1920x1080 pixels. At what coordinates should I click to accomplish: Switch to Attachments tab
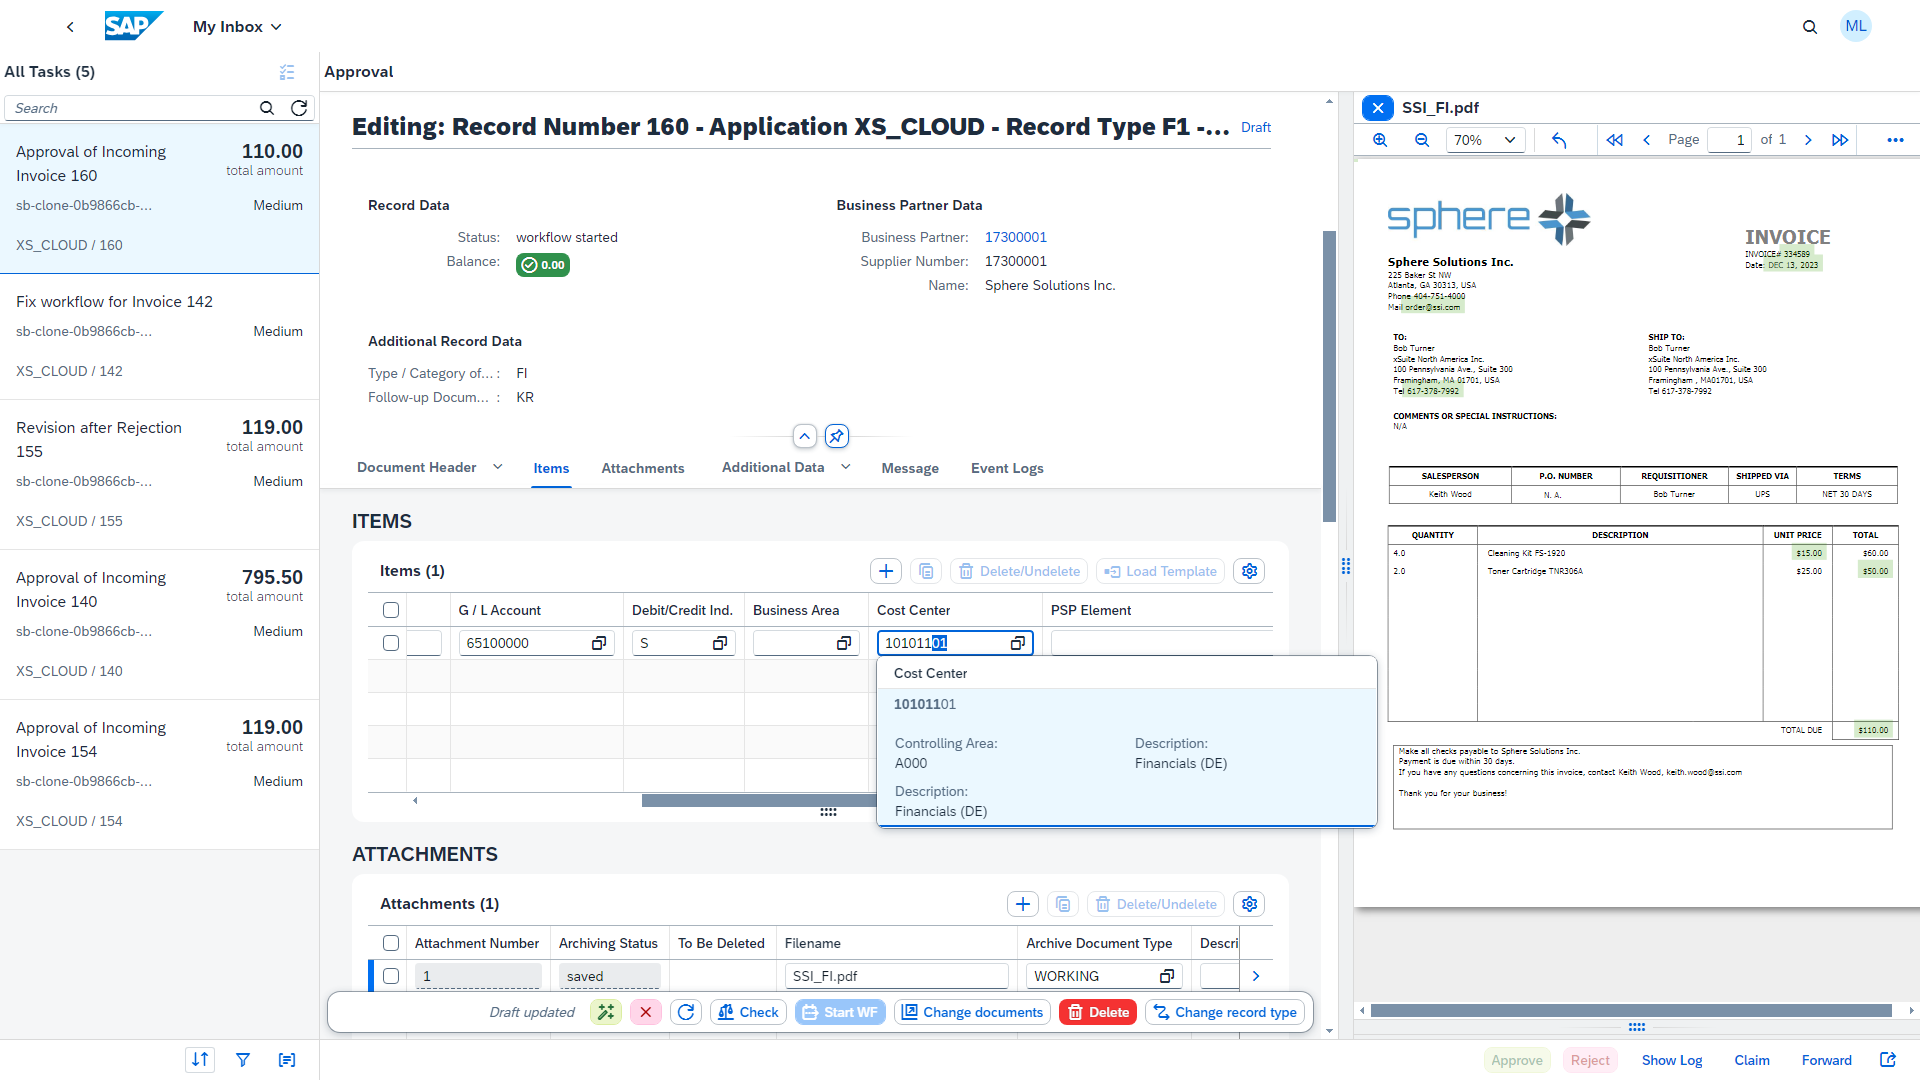point(642,468)
